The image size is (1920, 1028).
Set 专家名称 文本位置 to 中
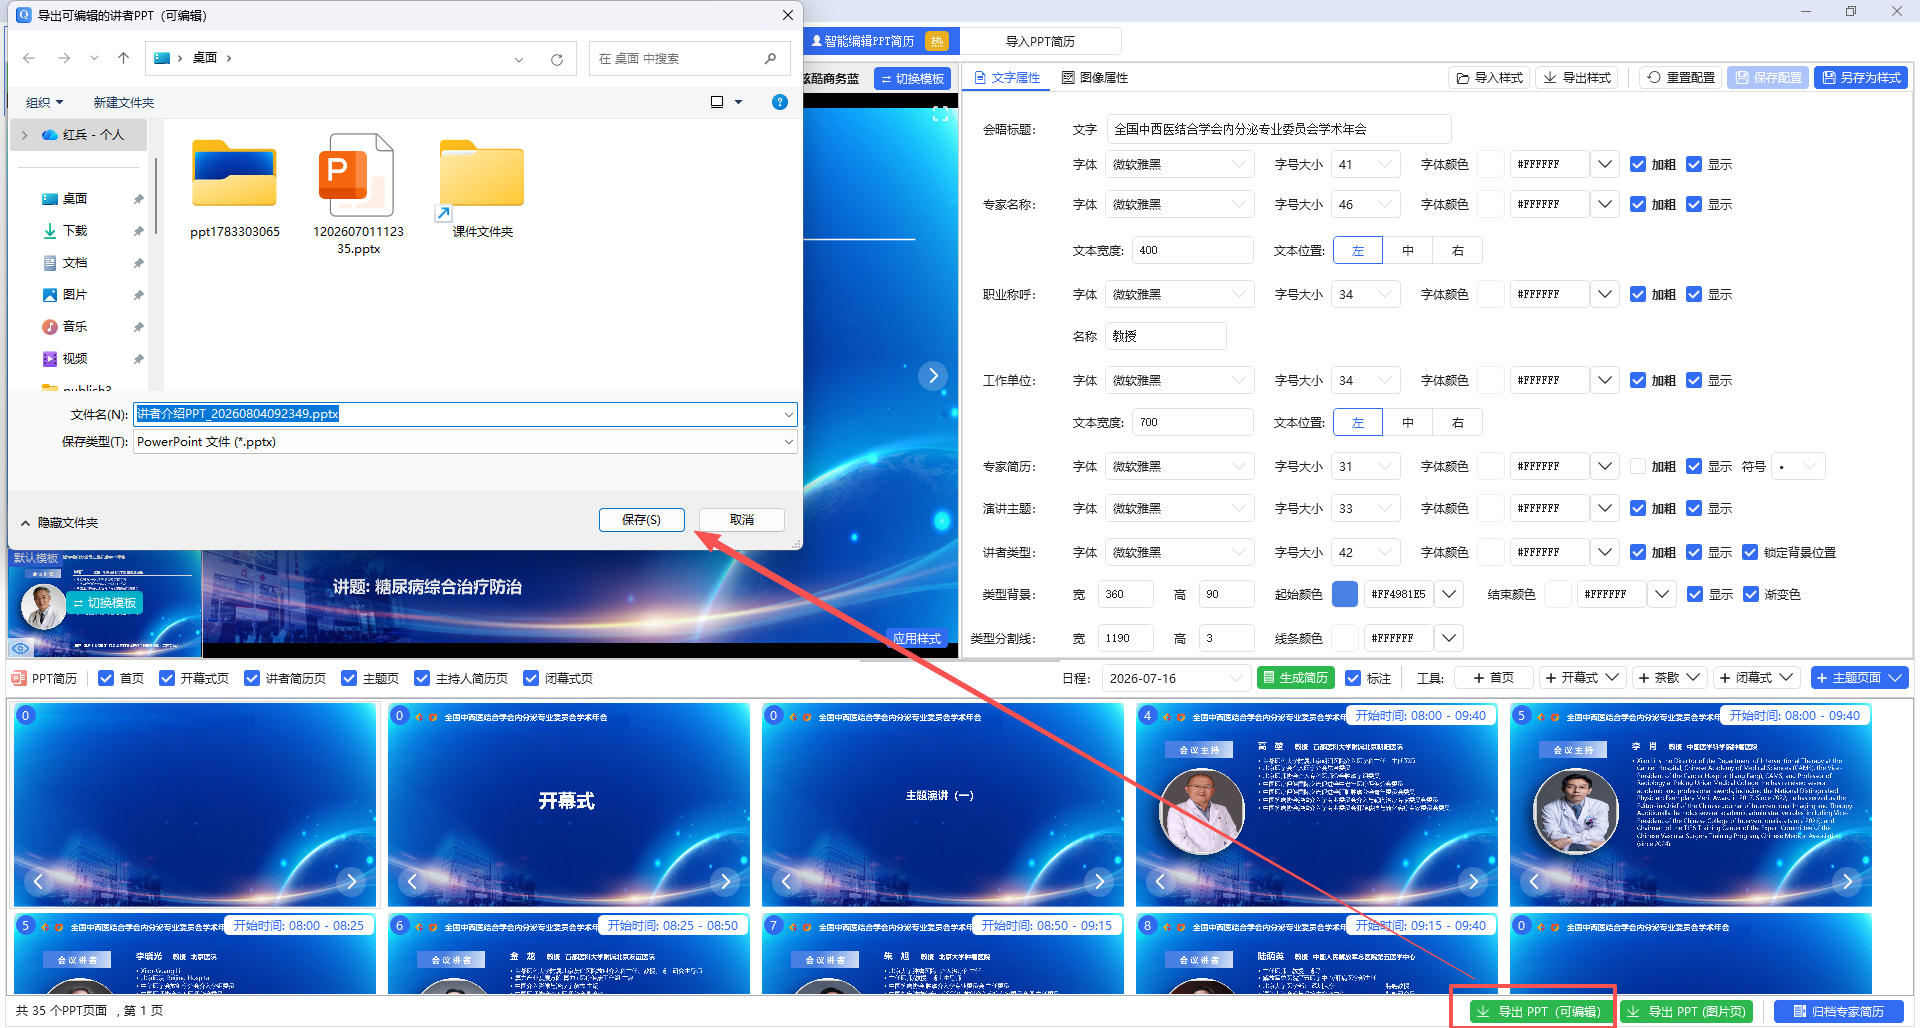tap(1408, 250)
